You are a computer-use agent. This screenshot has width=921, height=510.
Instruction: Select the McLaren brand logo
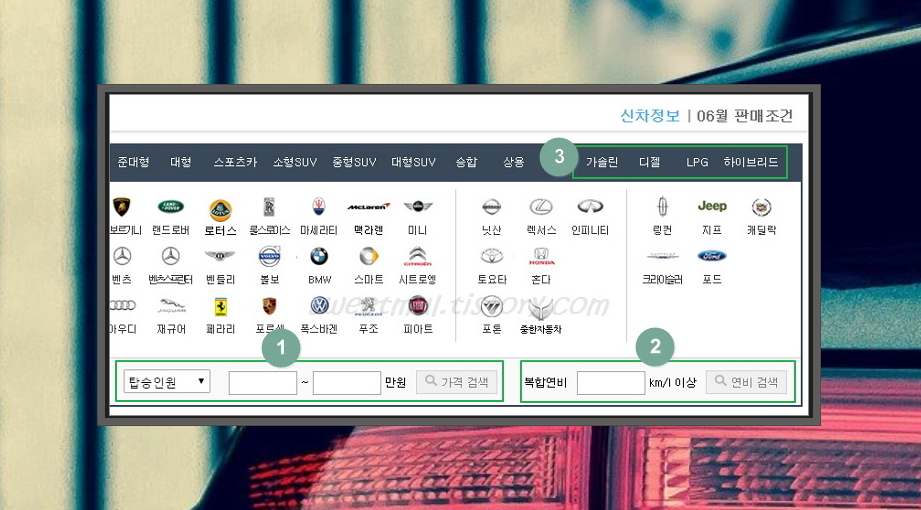(369, 206)
